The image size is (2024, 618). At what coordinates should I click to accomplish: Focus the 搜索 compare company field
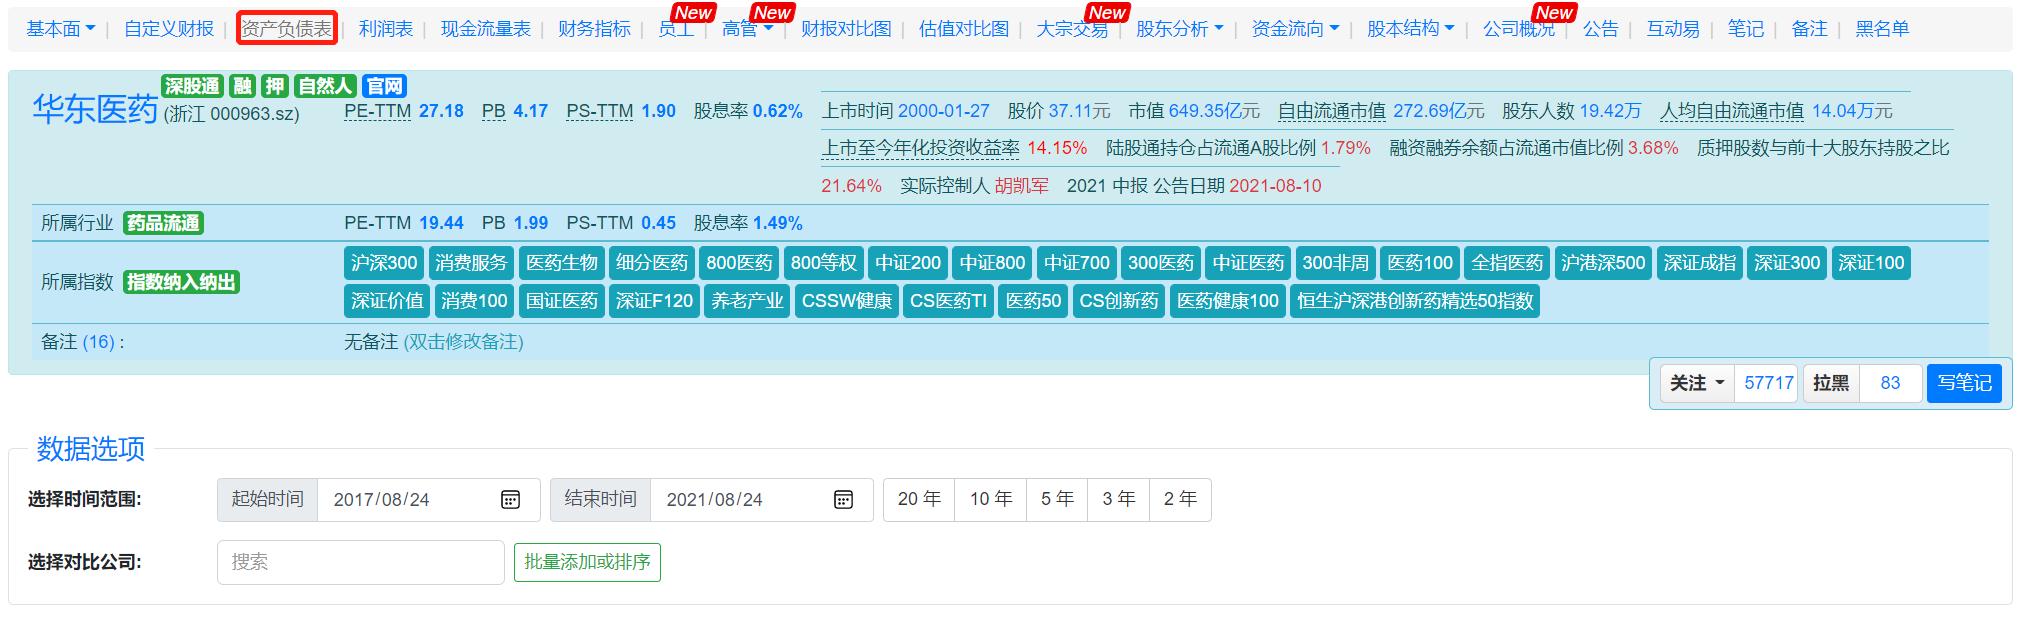[x=360, y=562]
